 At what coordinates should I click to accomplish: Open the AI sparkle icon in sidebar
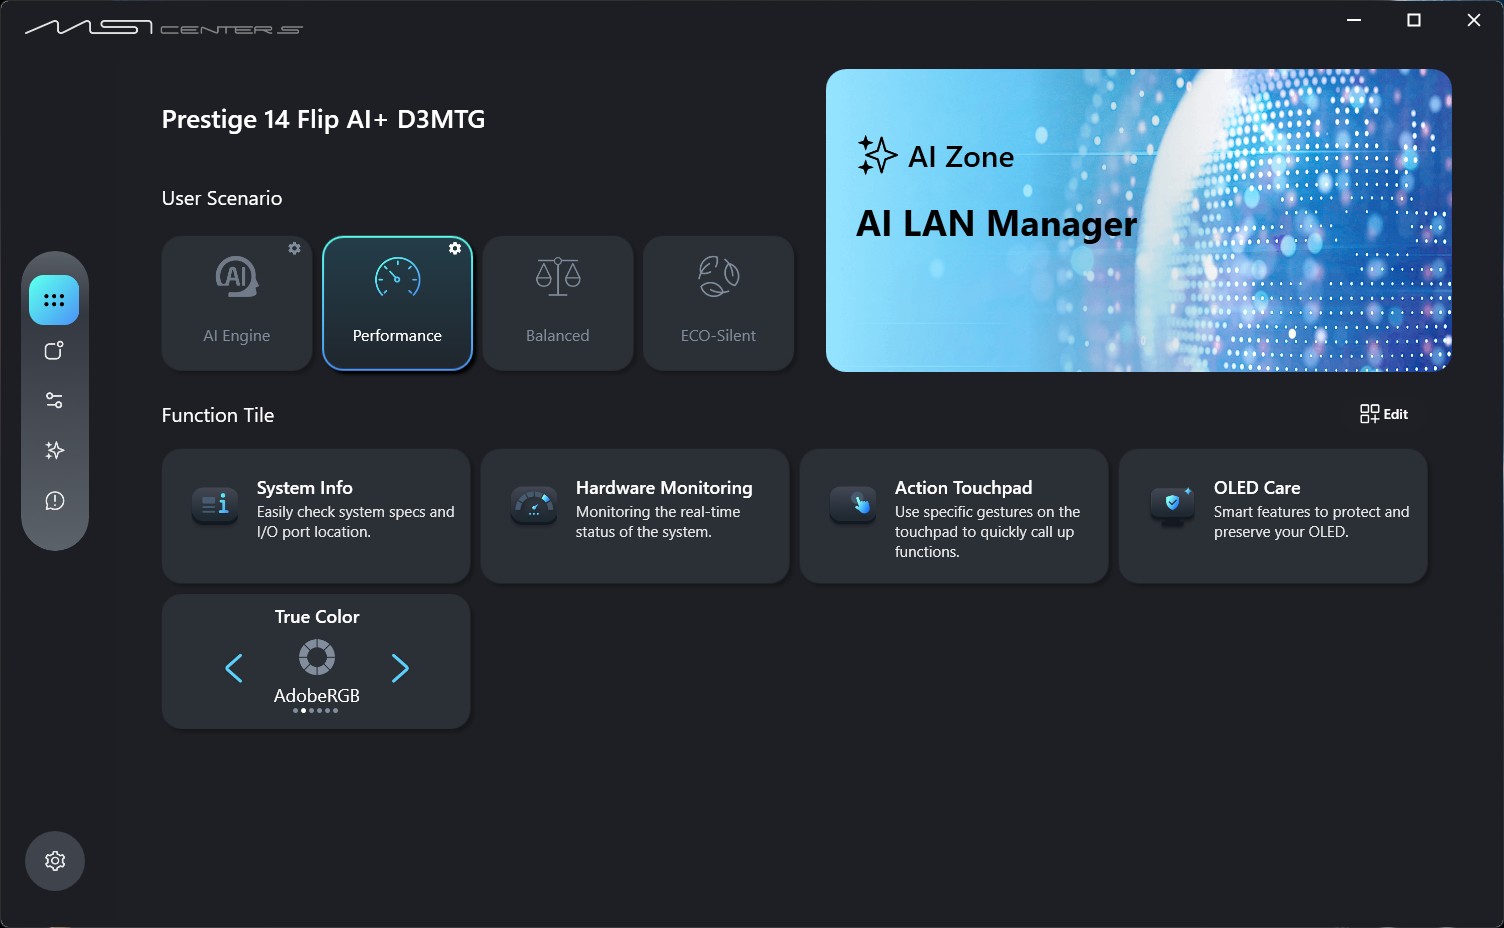click(x=54, y=450)
